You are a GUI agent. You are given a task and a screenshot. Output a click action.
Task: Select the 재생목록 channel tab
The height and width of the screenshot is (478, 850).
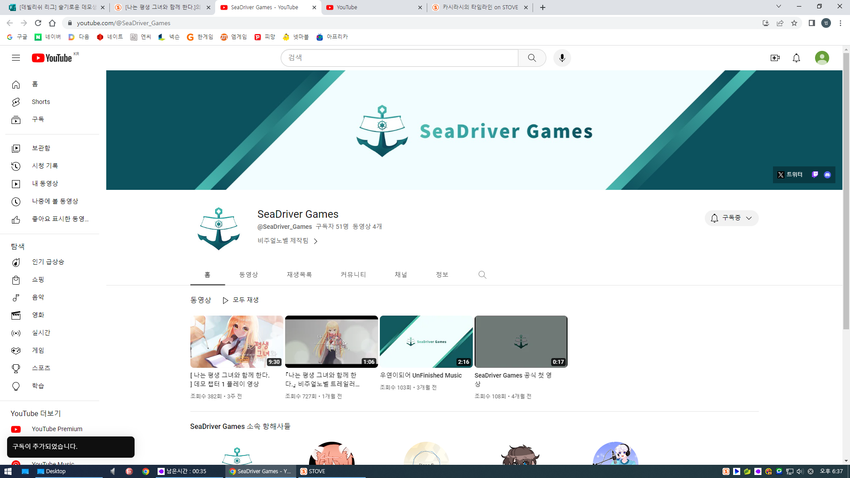pyautogui.click(x=299, y=275)
